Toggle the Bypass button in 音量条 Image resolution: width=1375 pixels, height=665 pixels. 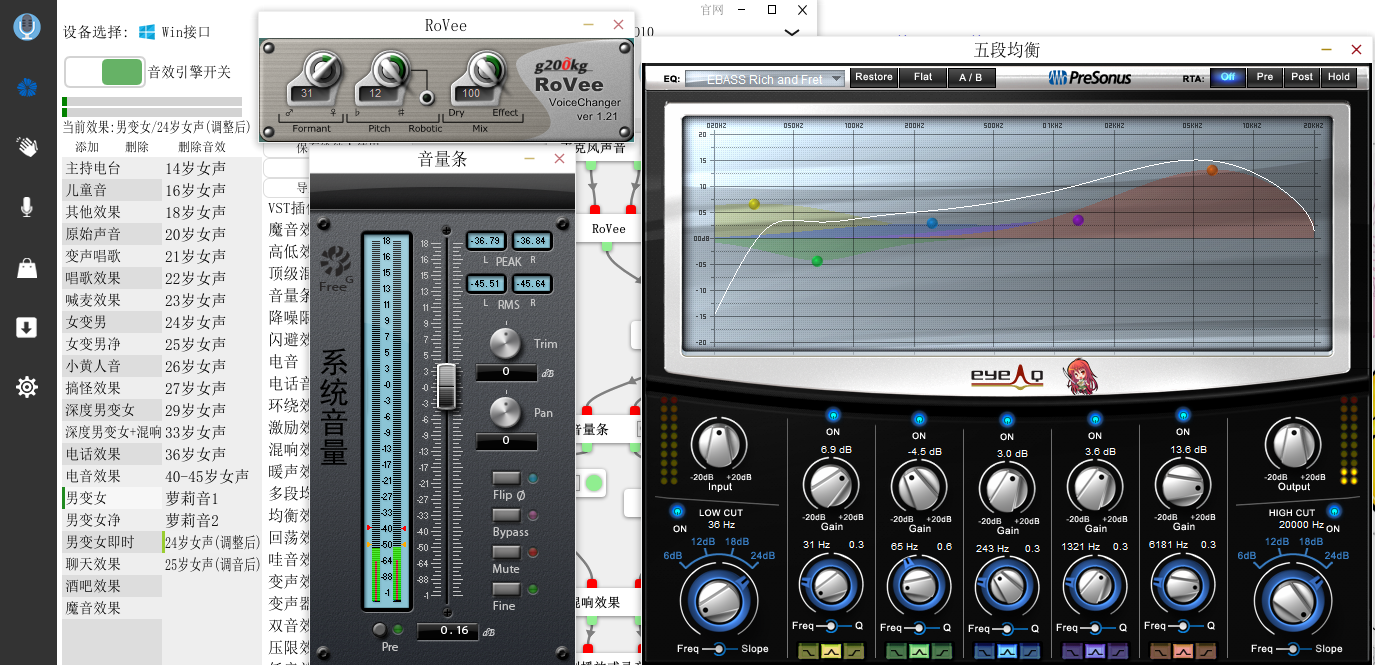point(506,515)
